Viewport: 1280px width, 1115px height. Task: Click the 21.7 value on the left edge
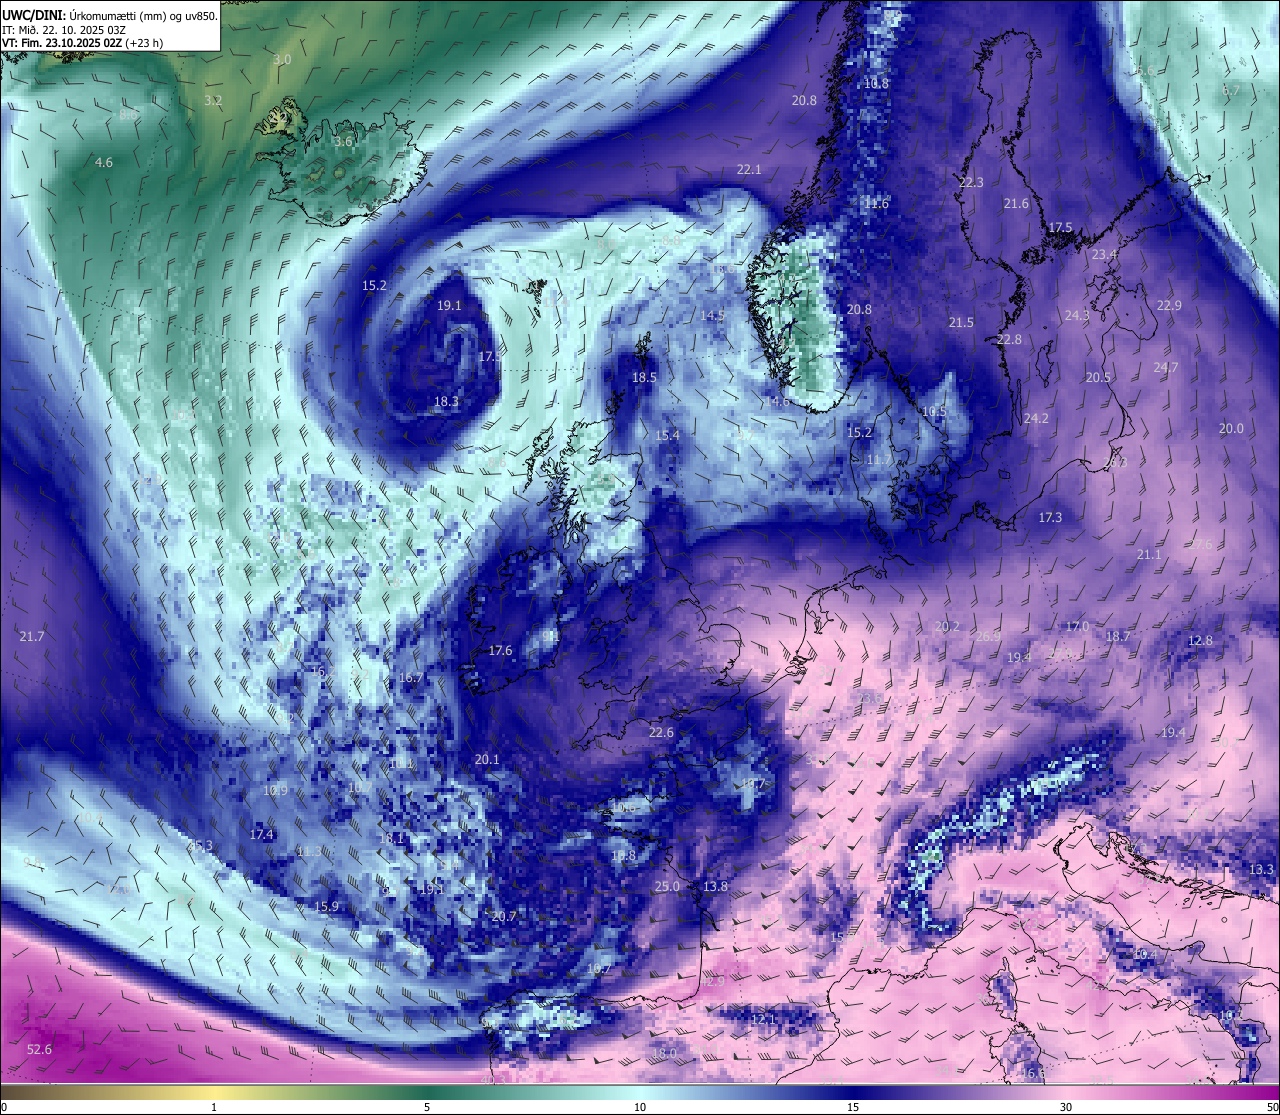click(x=32, y=637)
